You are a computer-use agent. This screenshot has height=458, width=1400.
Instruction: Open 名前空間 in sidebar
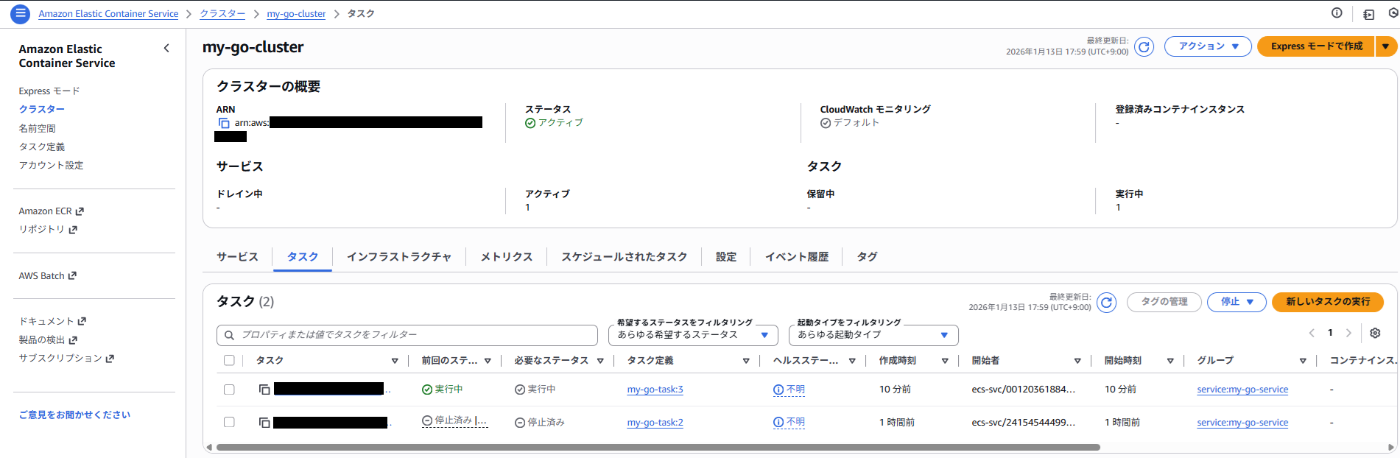(x=37, y=128)
